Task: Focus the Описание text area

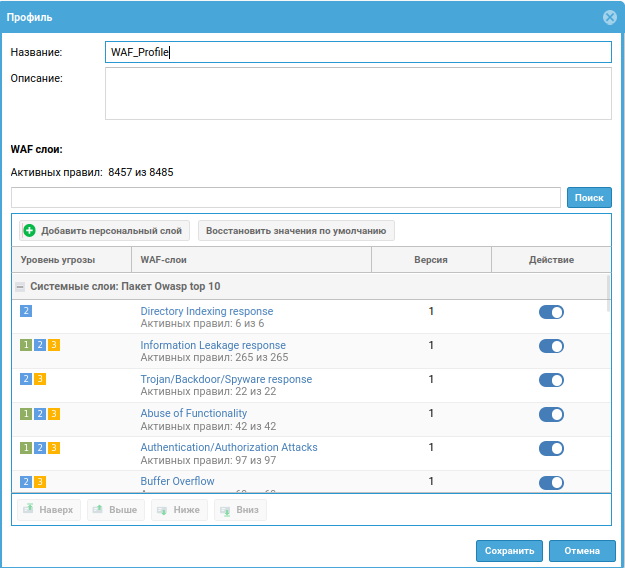Action: pyautogui.click(x=358, y=93)
